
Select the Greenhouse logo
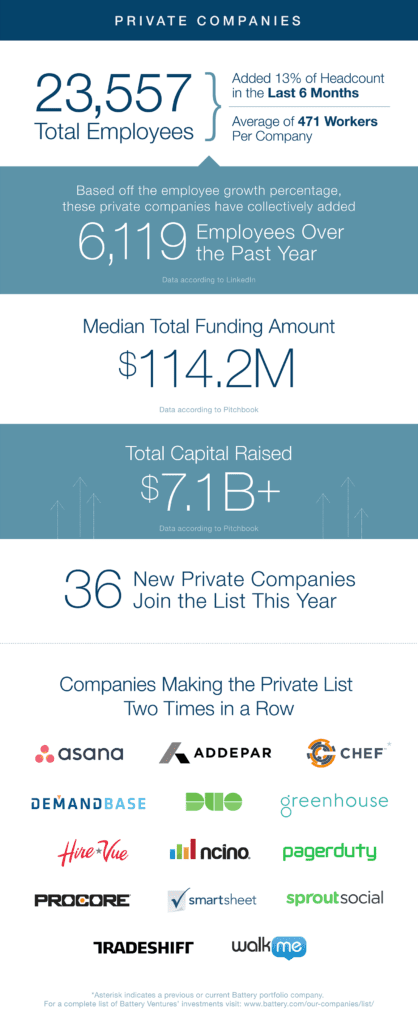(x=334, y=804)
